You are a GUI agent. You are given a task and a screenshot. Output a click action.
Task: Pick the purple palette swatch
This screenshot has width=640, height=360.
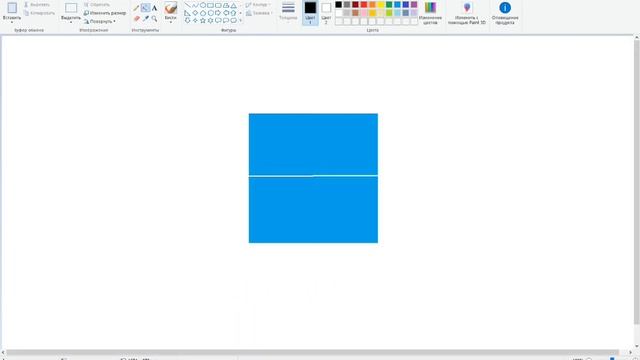coord(414,4)
